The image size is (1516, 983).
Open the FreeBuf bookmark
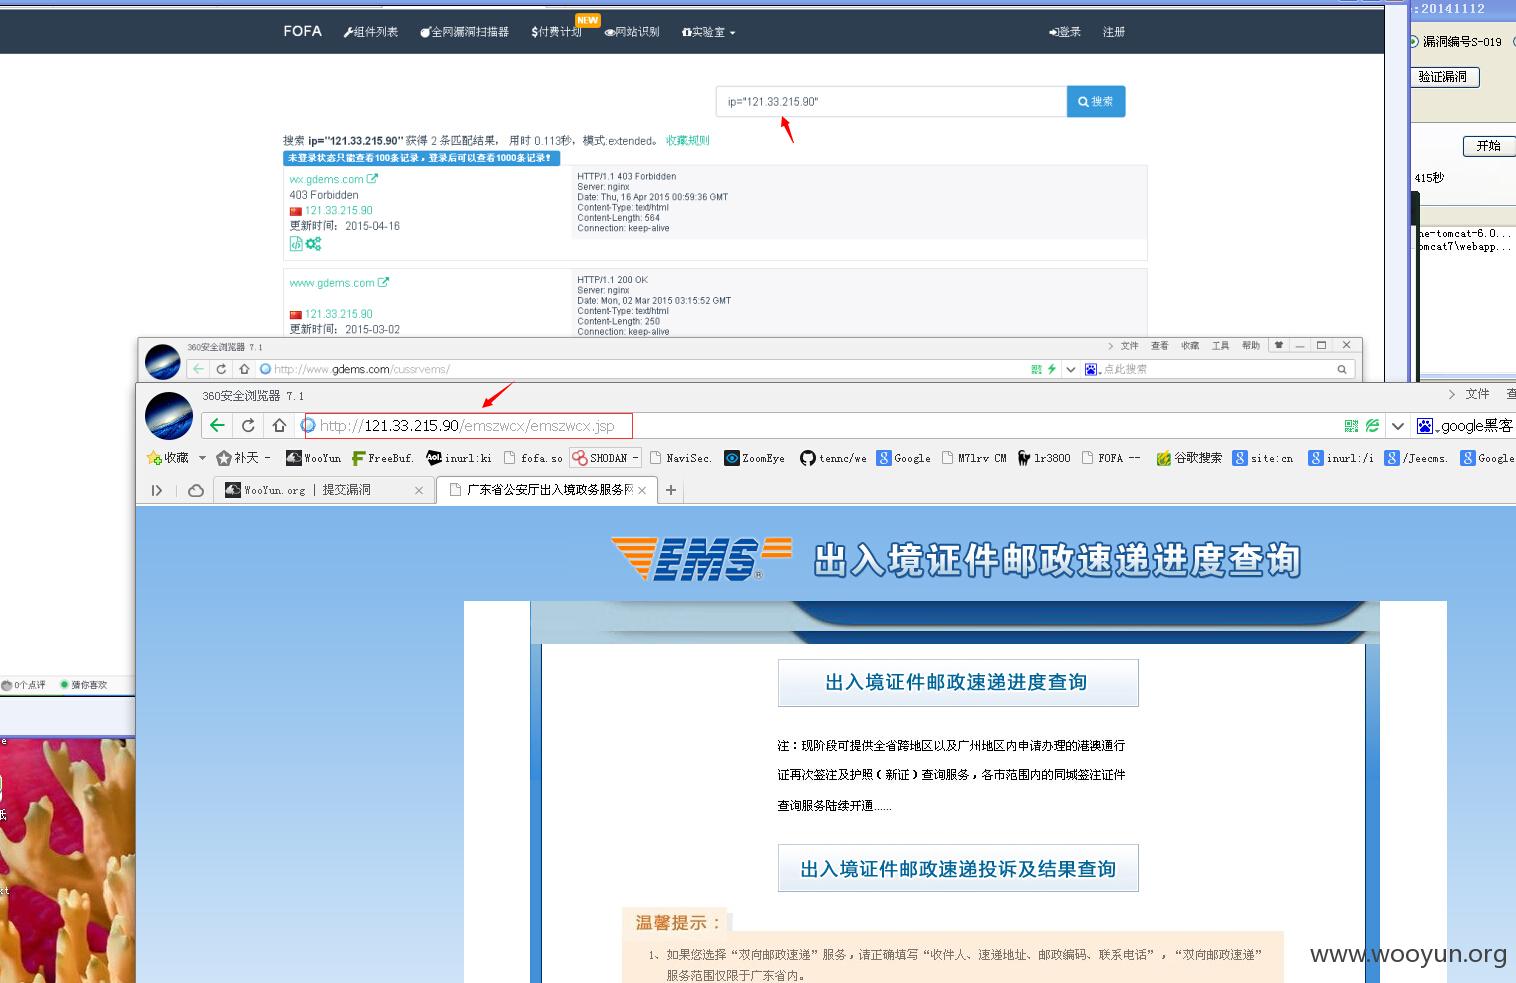(382, 458)
